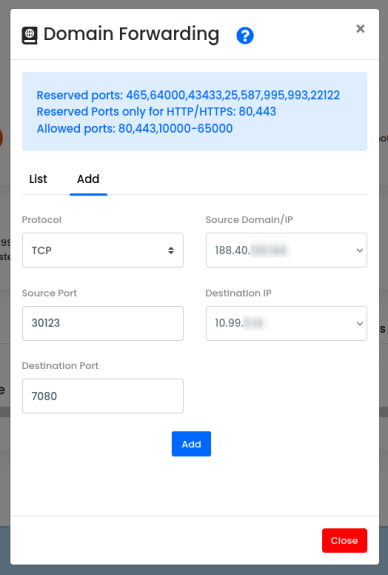The width and height of the screenshot is (388, 575).
Task: Click the Reserved ports info text
Action: tap(188, 95)
